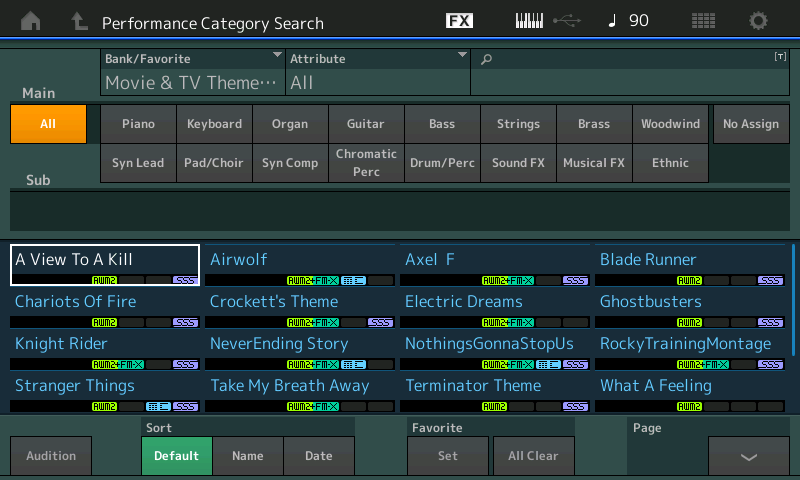Select the All main category filter
The image size is (800, 480).
(48, 124)
